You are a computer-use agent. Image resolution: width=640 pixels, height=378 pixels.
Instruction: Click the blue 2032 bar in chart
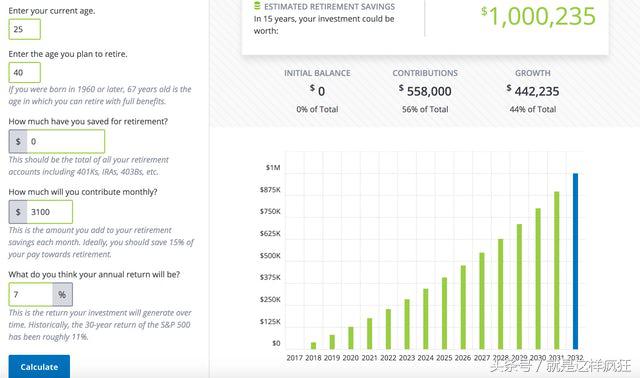pyautogui.click(x=576, y=261)
